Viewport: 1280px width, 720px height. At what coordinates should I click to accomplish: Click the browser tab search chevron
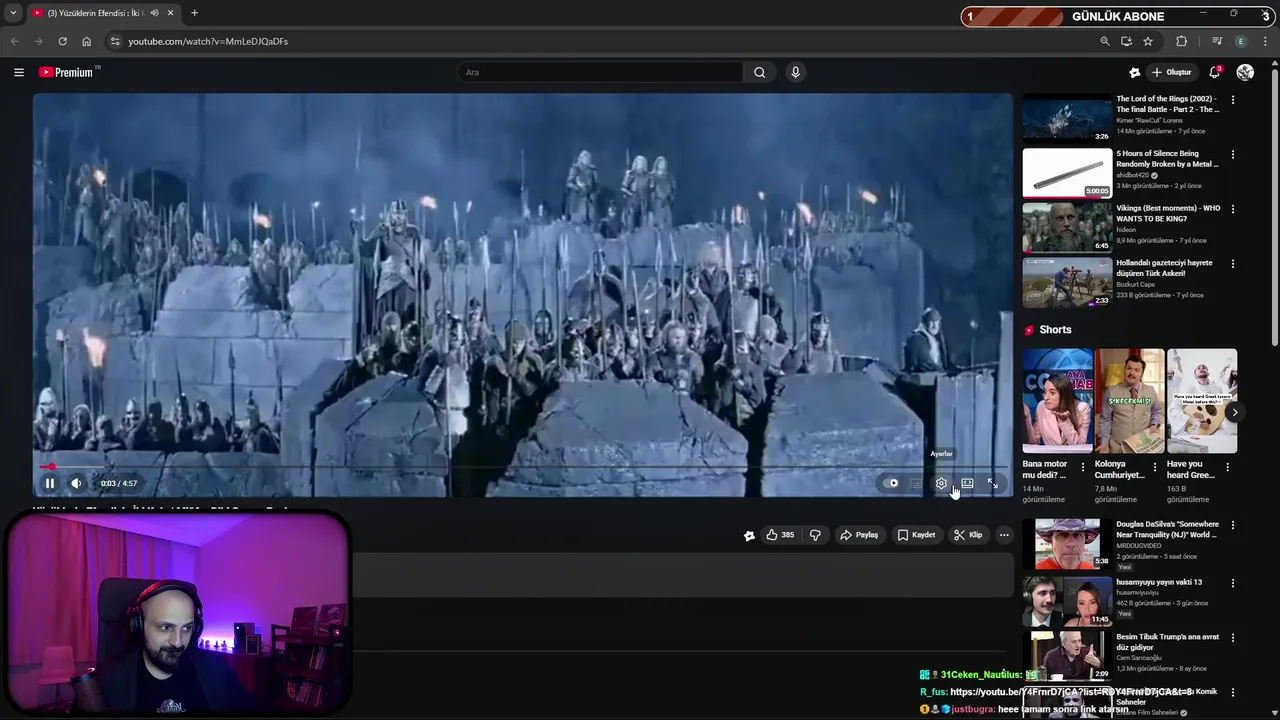click(13, 13)
